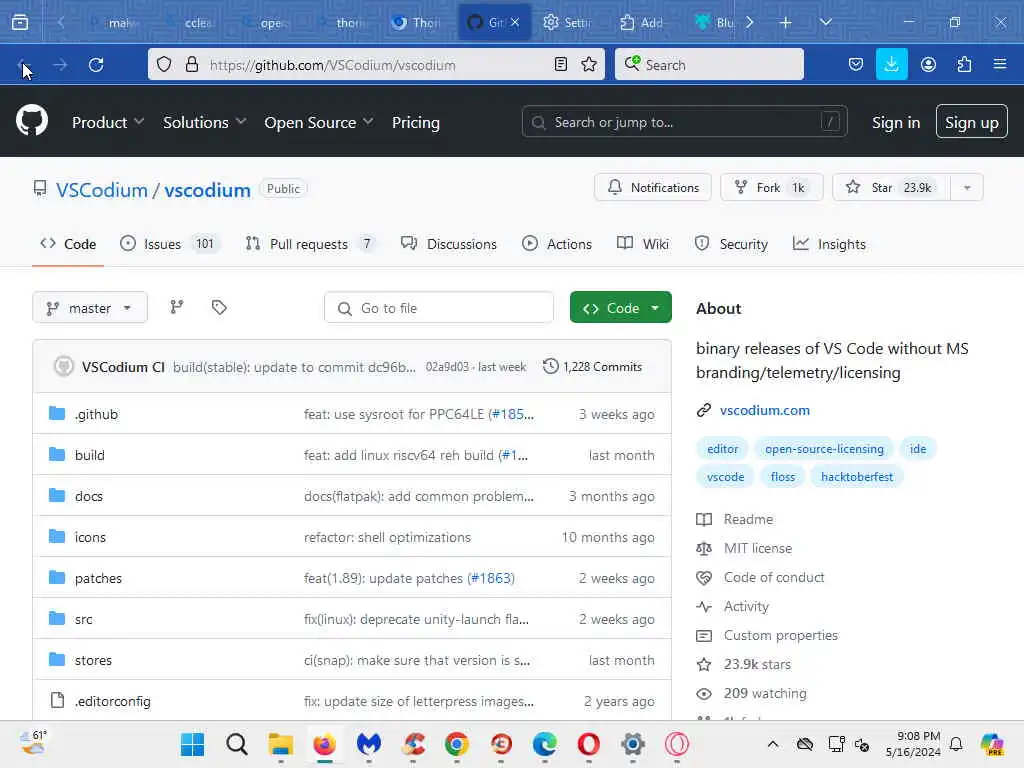
Task: Open taskbar search magnifier
Action: tap(236, 744)
